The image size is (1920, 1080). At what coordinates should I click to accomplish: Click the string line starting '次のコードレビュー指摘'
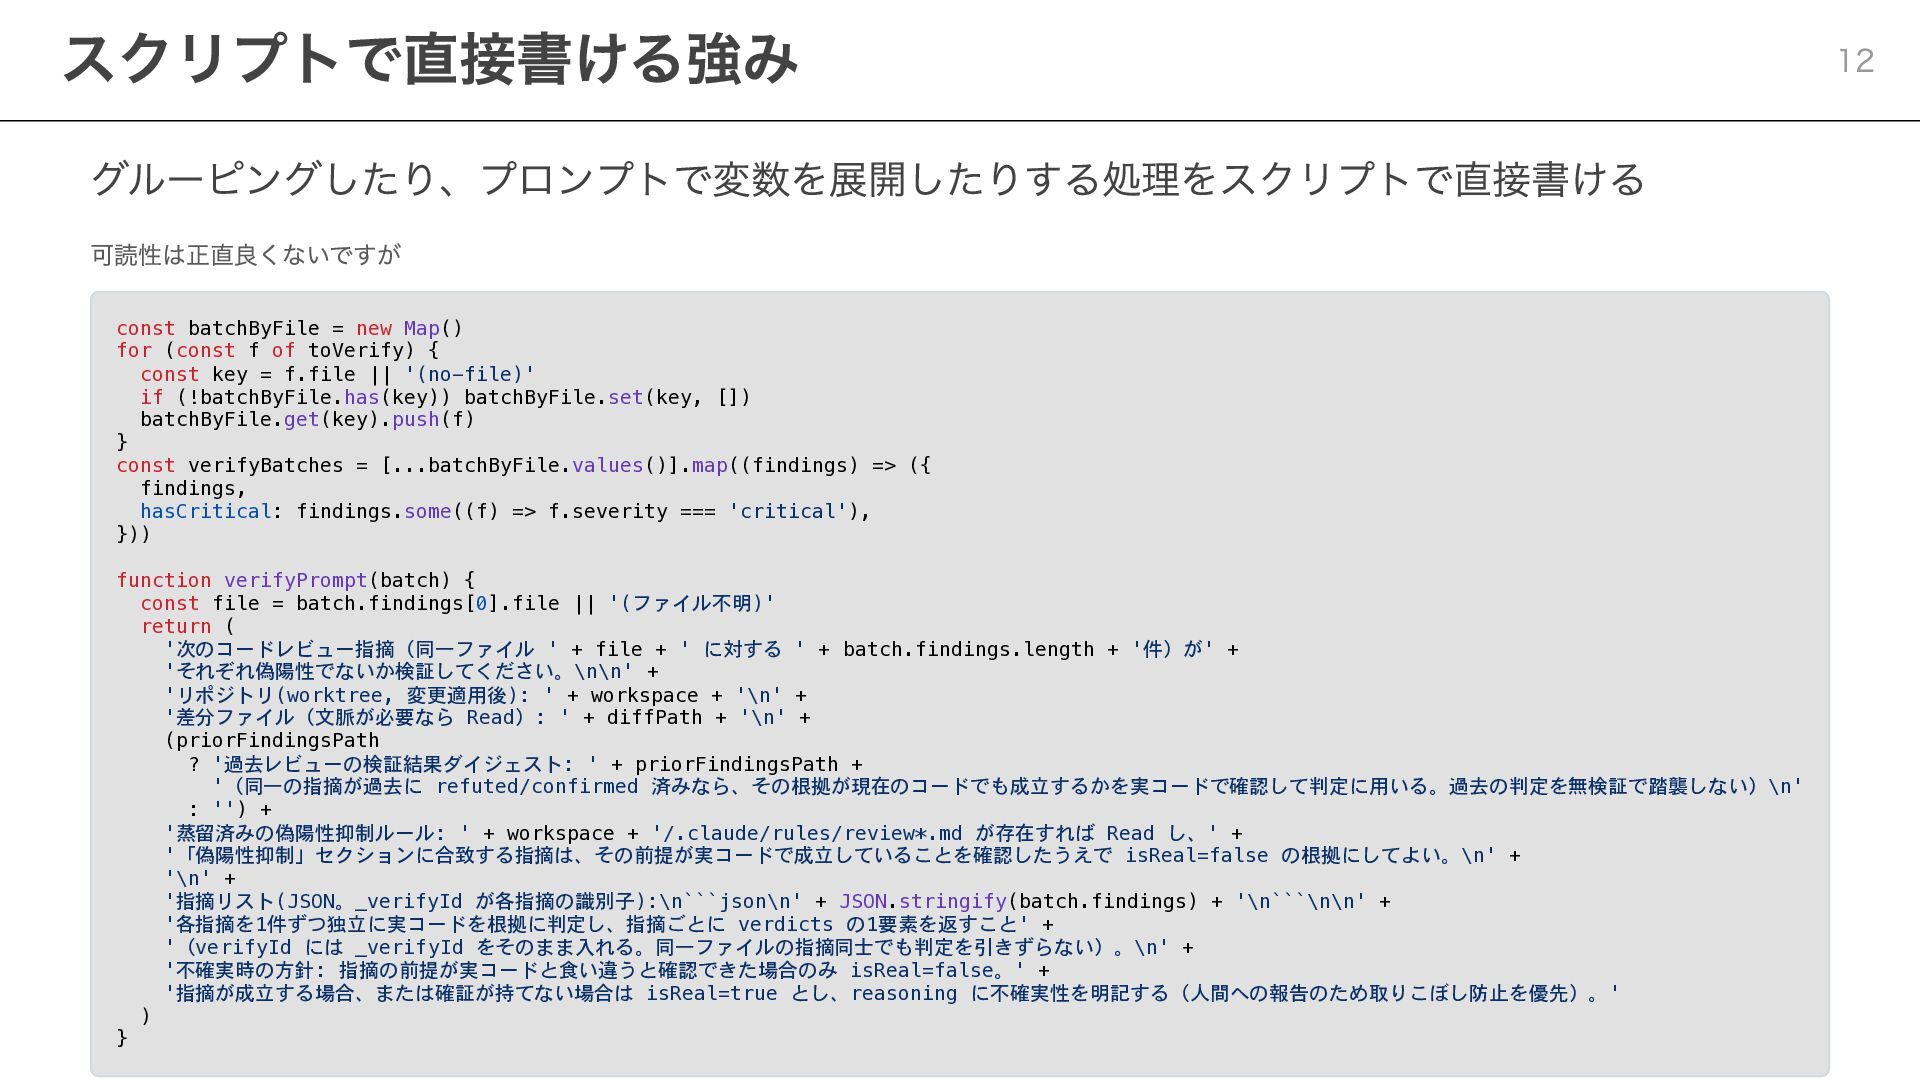pos(702,650)
